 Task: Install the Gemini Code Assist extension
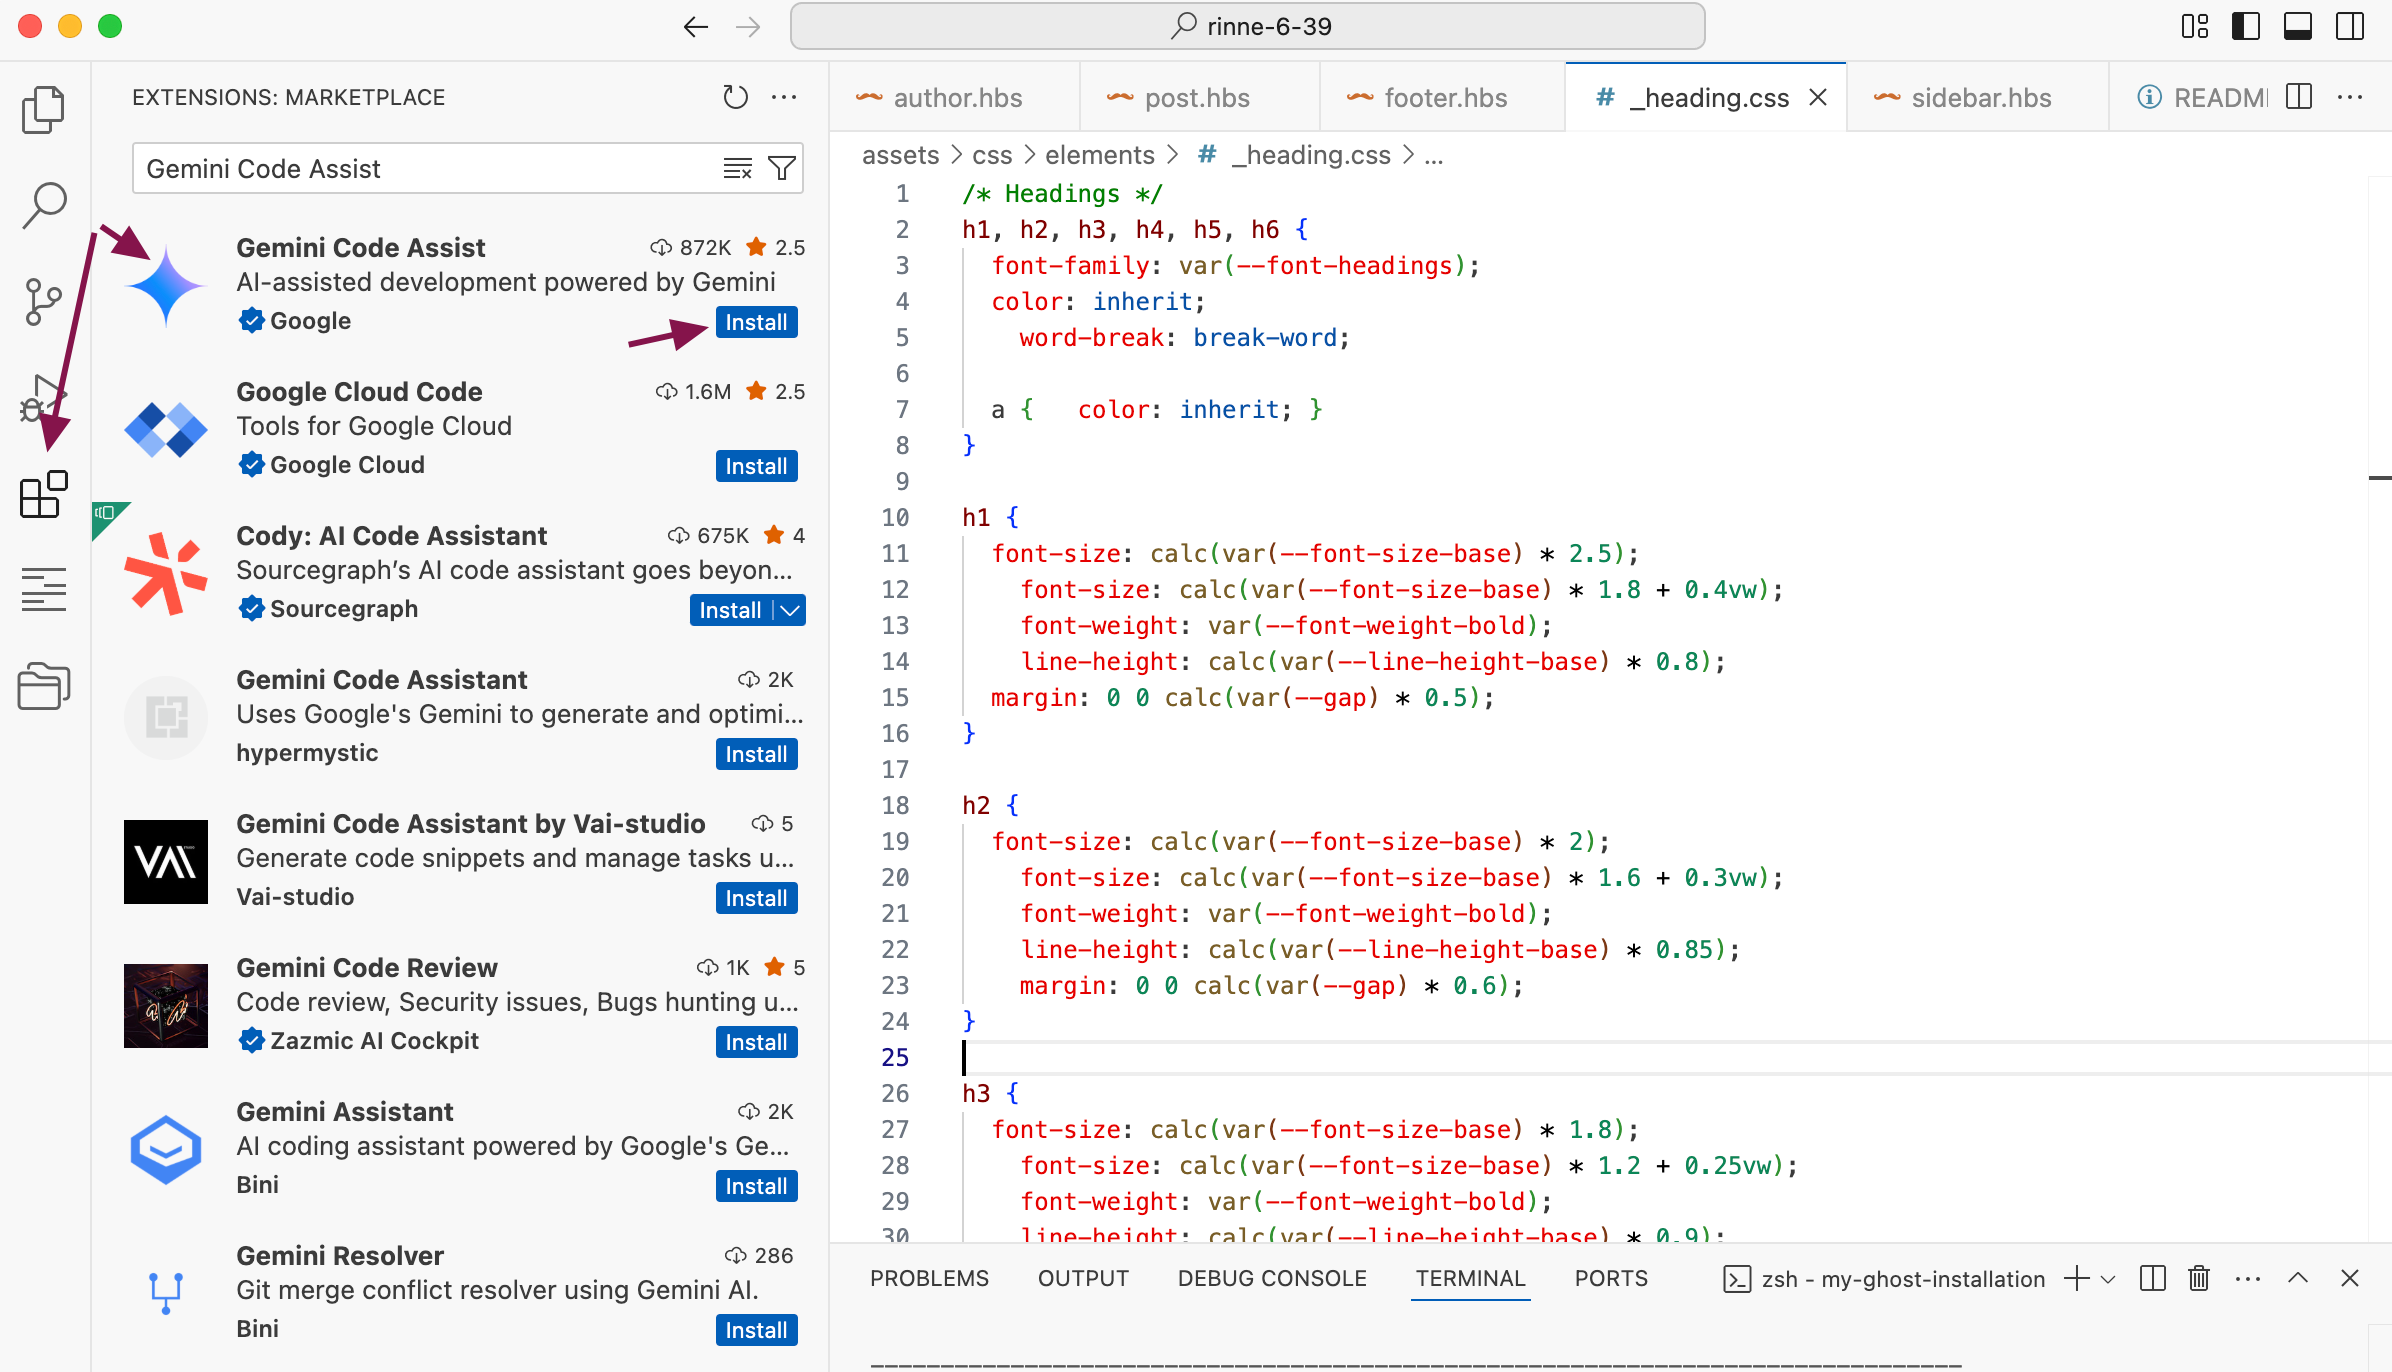pyautogui.click(x=756, y=322)
